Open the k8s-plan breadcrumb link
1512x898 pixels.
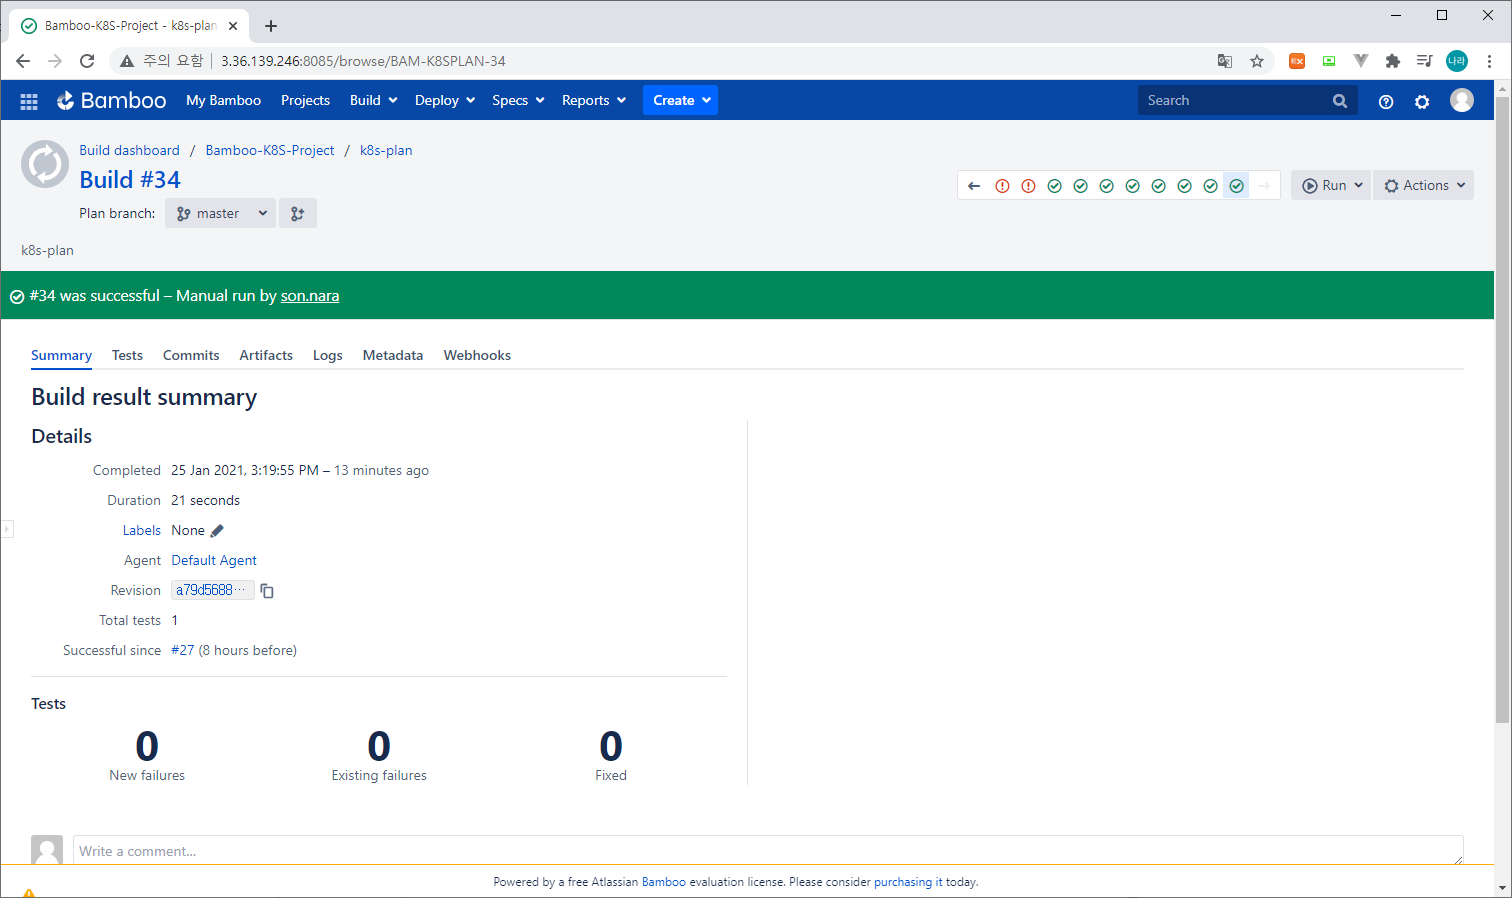click(386, 150)
